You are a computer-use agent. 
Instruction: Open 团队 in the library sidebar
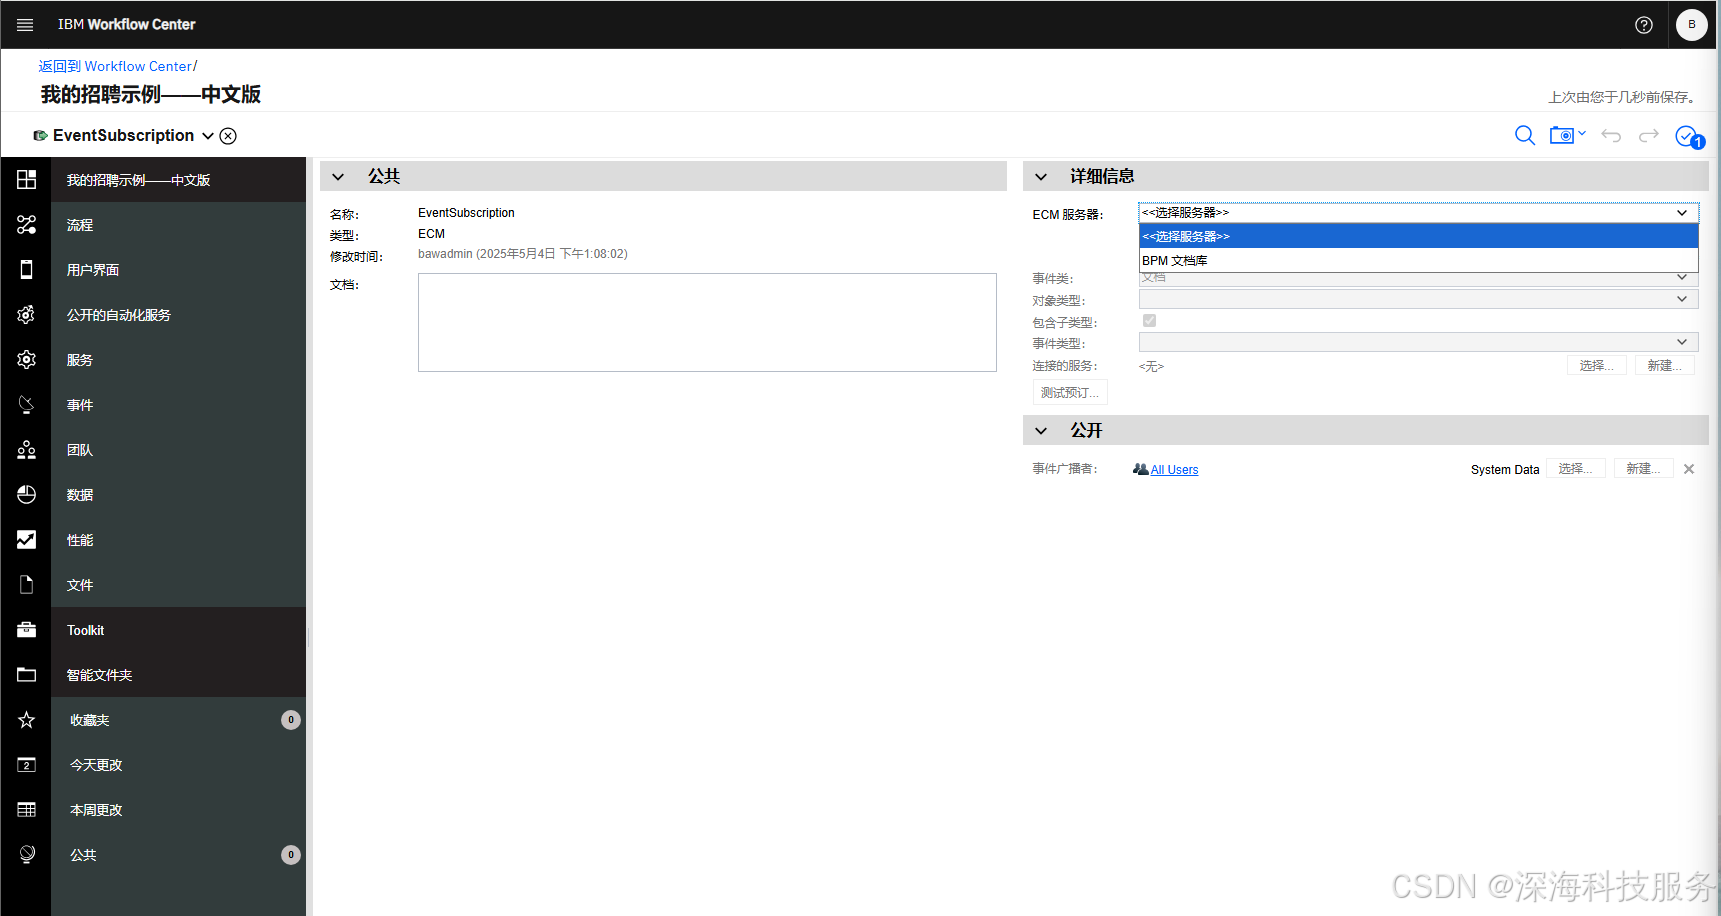point(178,450)
